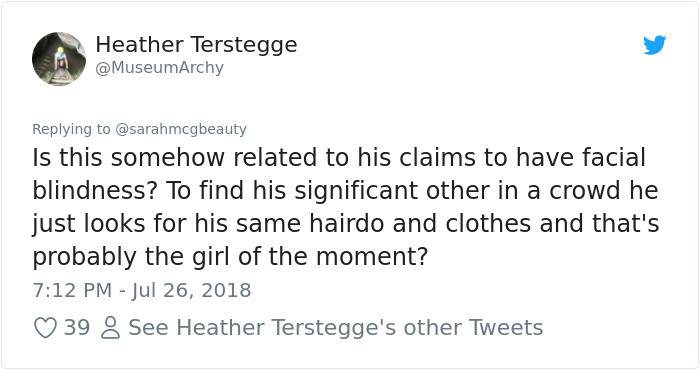Screen dimensions: 700x370
Task: Click the 39 likes count
Action: tap(77, 328)
